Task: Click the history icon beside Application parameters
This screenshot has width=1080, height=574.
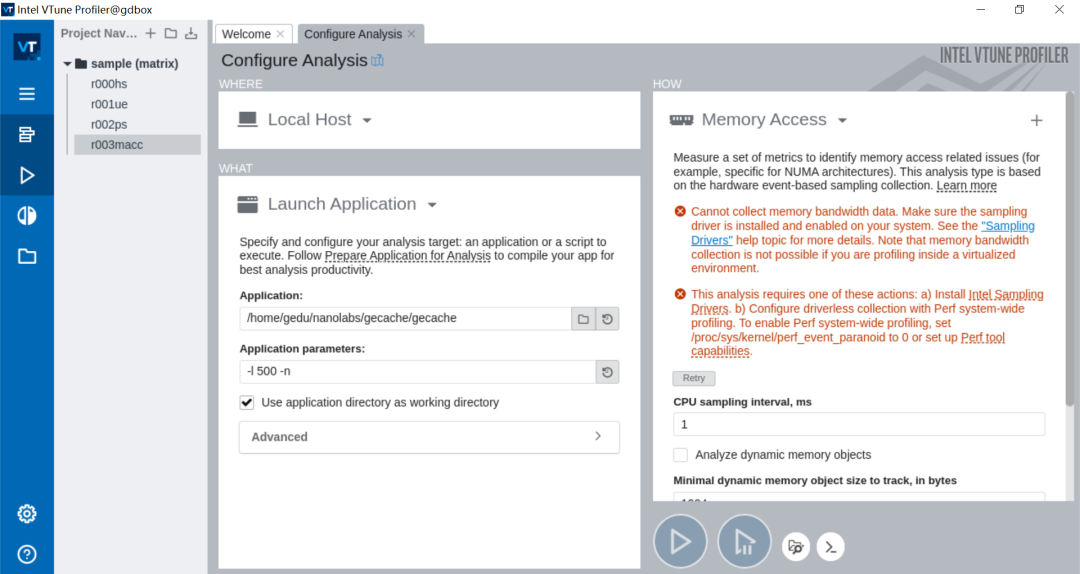Action: 607,372
